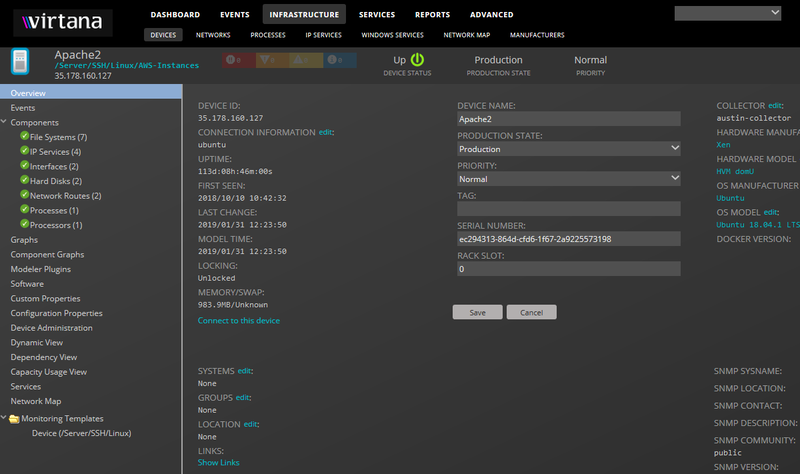Switch to the Windows Services subtab
The height and width of the screenshot is (474, 800).
392,35
